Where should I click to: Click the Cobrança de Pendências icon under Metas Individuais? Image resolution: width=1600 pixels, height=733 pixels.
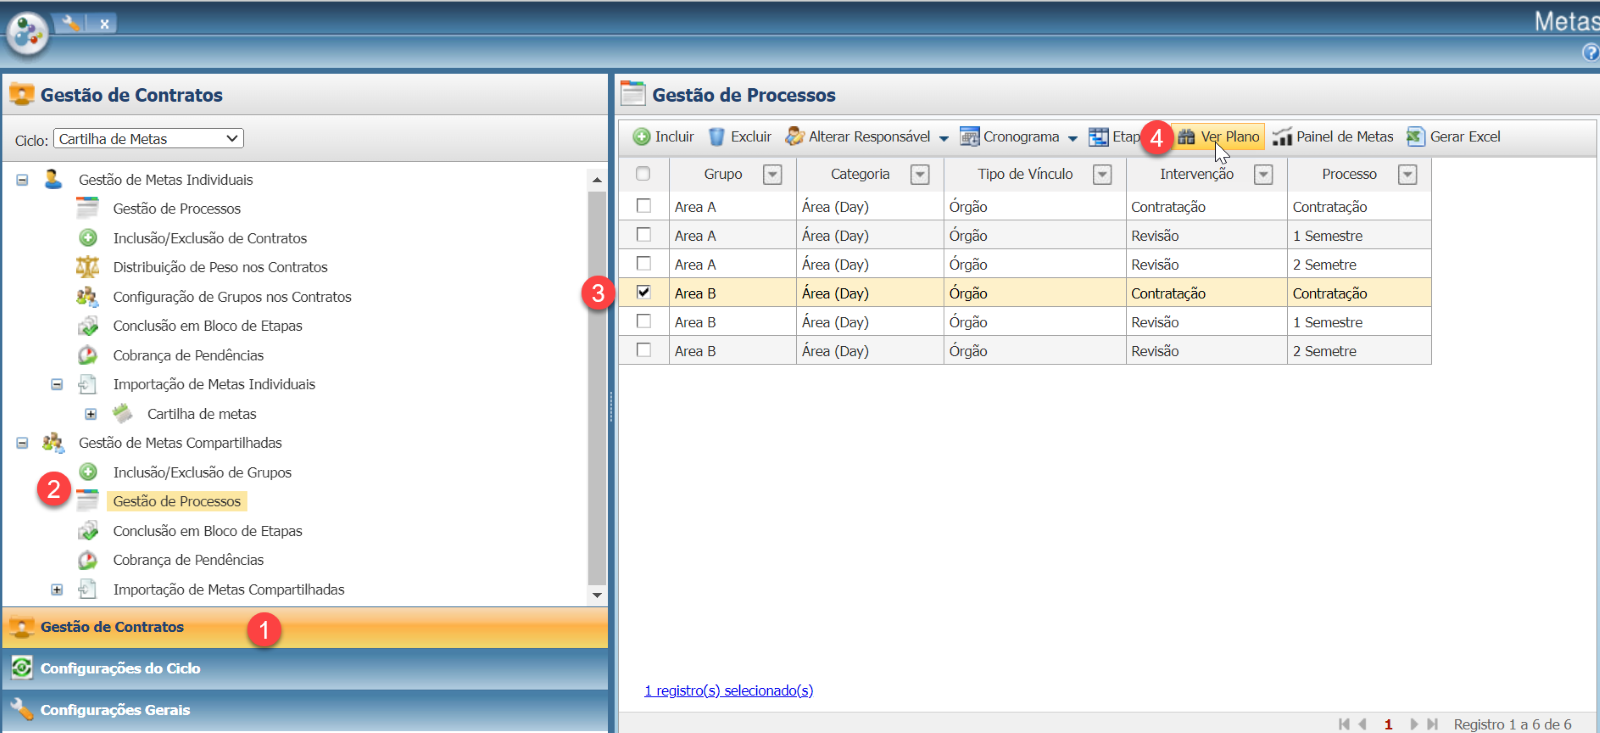88,355
